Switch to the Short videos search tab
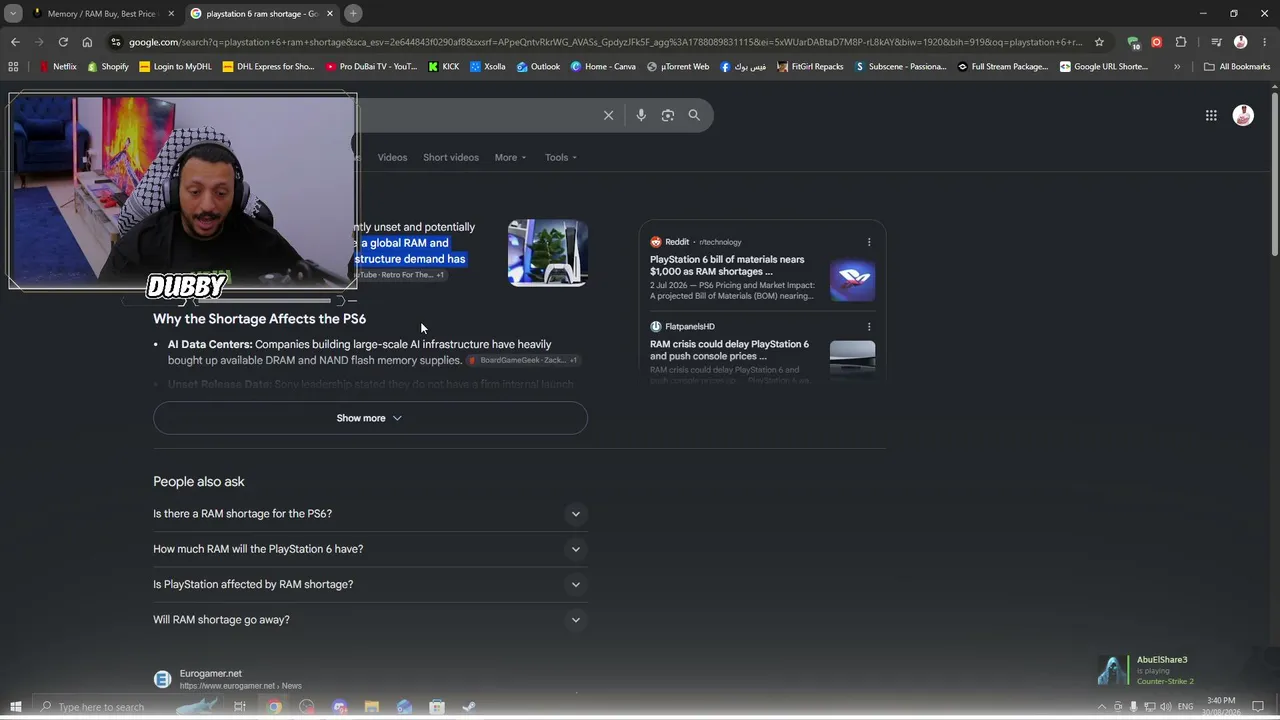The height and width of the screenshot is (720, 1280). click(x=451, y=157)
